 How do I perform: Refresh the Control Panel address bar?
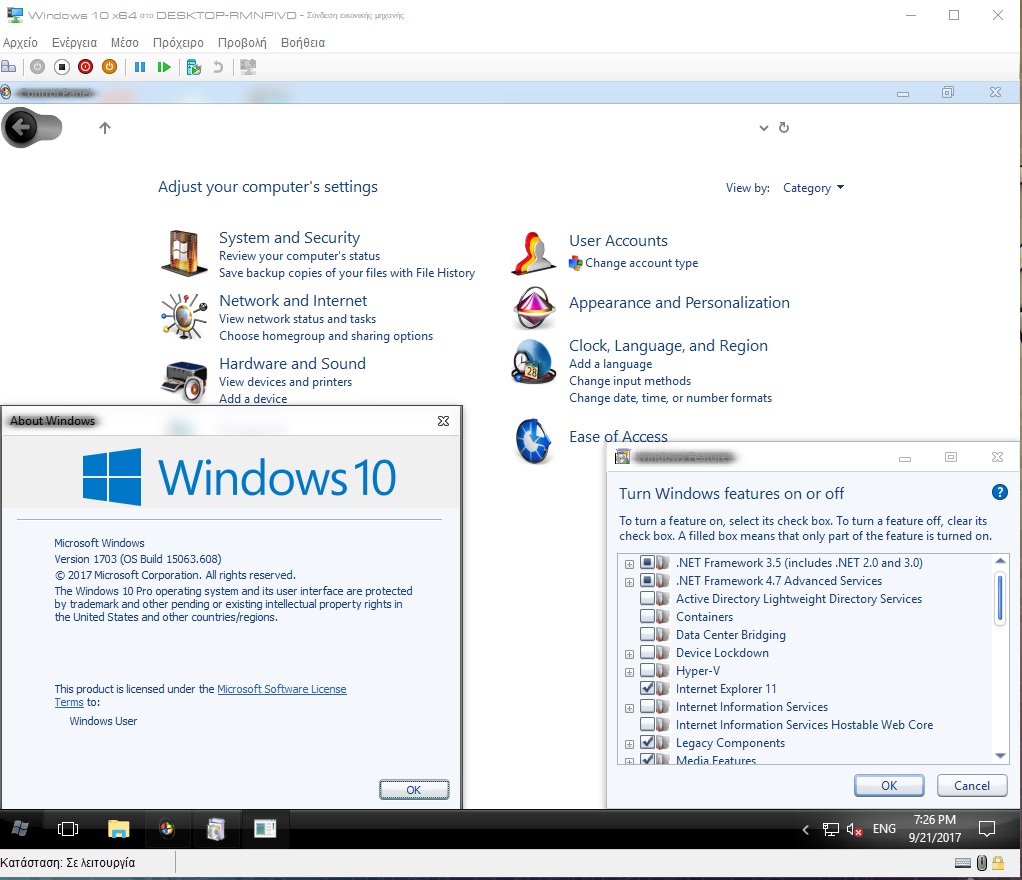tap(784, 128)
